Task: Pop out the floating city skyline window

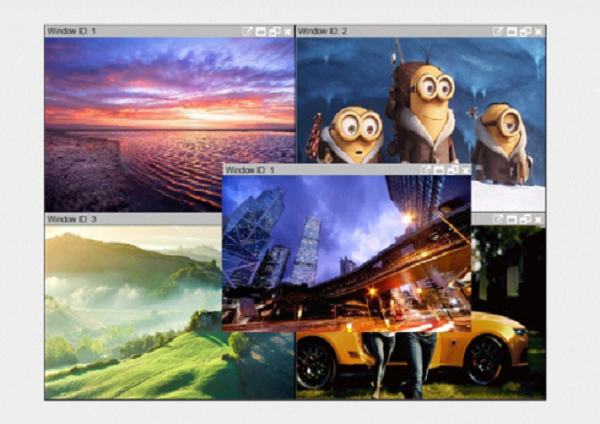Action: coord(426,171)
